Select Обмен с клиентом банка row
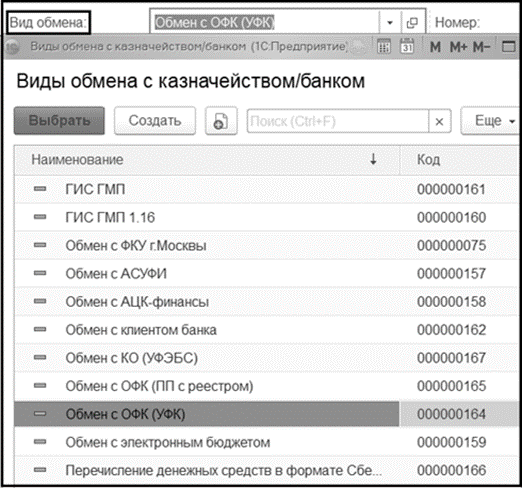 coord(266,330)
